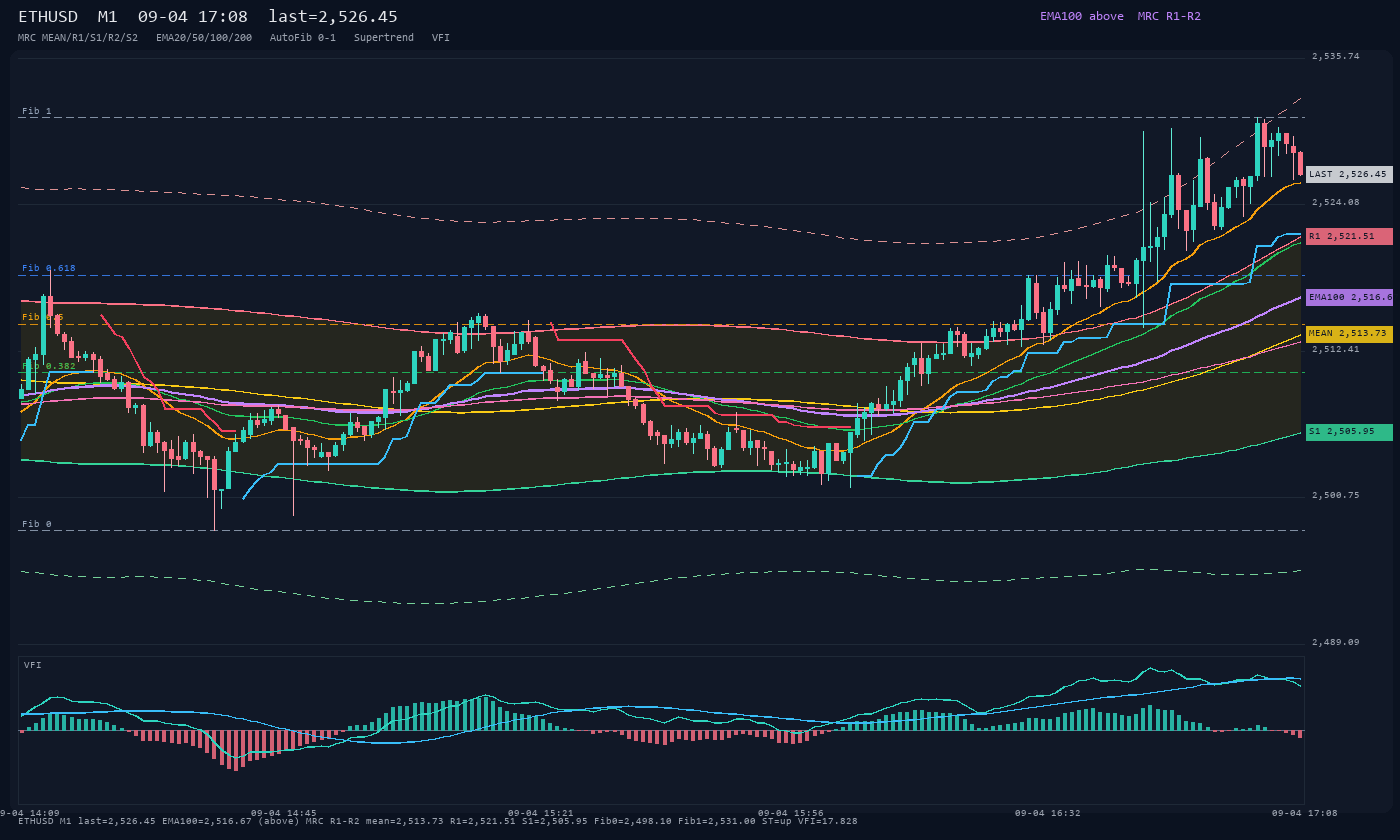Click the 'EMA100 above' status text

pyautogui.click(x=1081, y=16)
